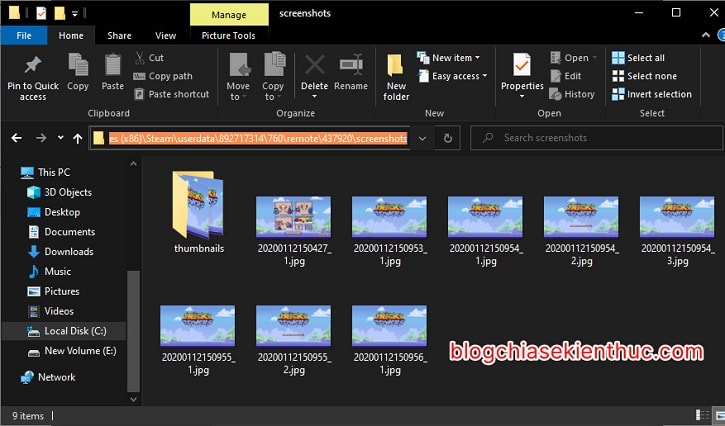Viewport: 725px width, 426px height.
Task: Click the Manage contextual tab
Action: click(229, 15)
